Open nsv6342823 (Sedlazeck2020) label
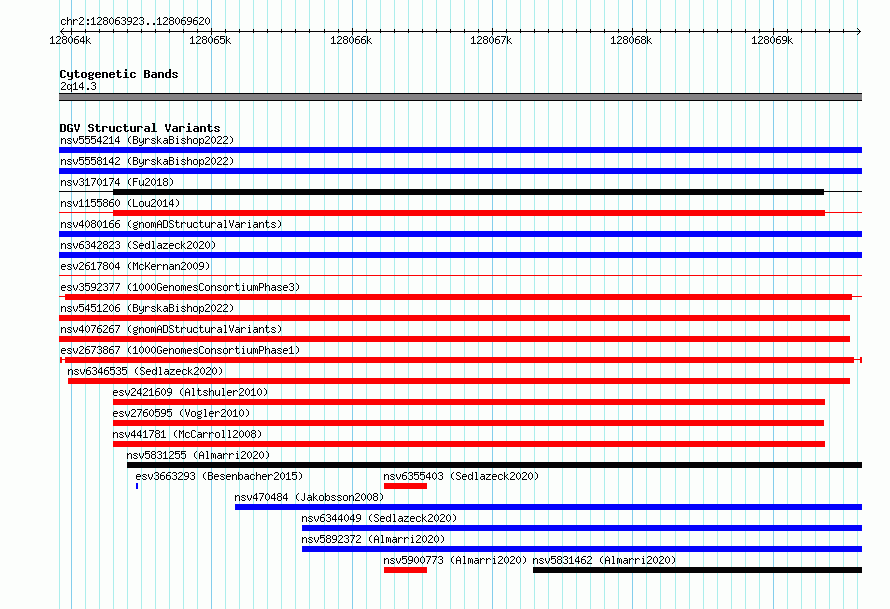The image size is (890, 609). tap(138, 245)
